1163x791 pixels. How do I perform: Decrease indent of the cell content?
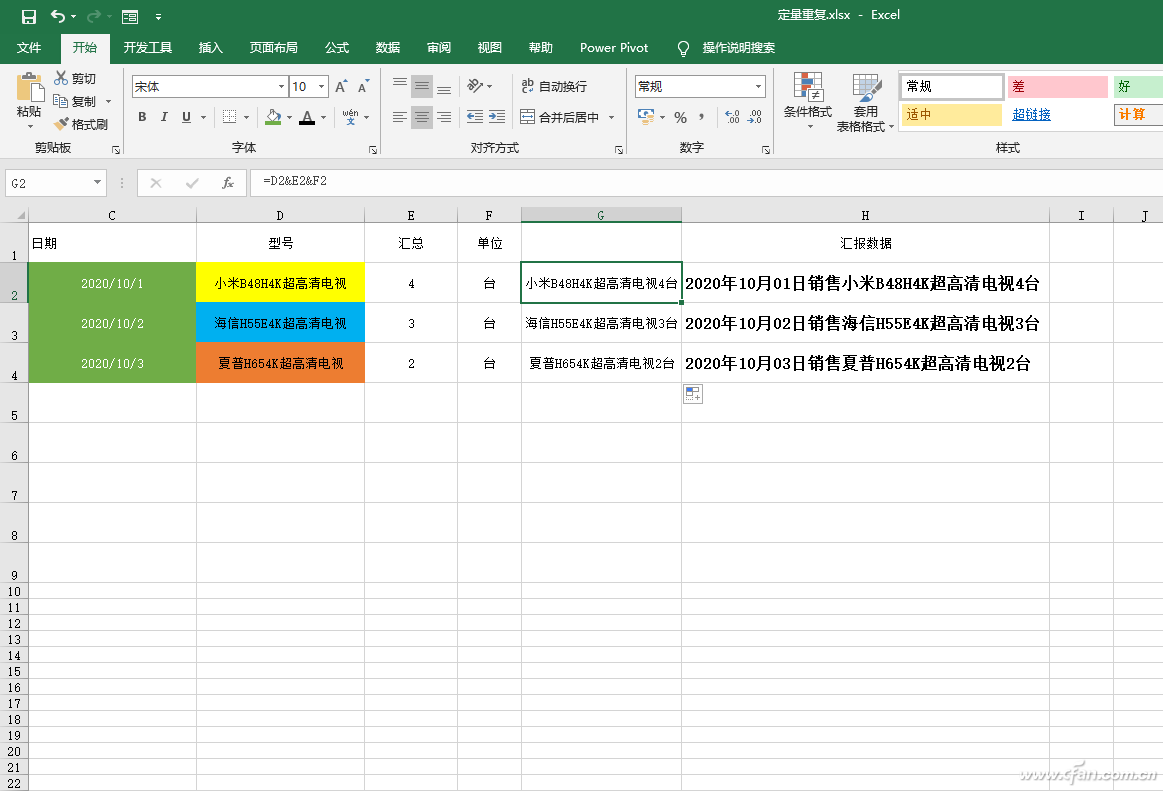475,116
